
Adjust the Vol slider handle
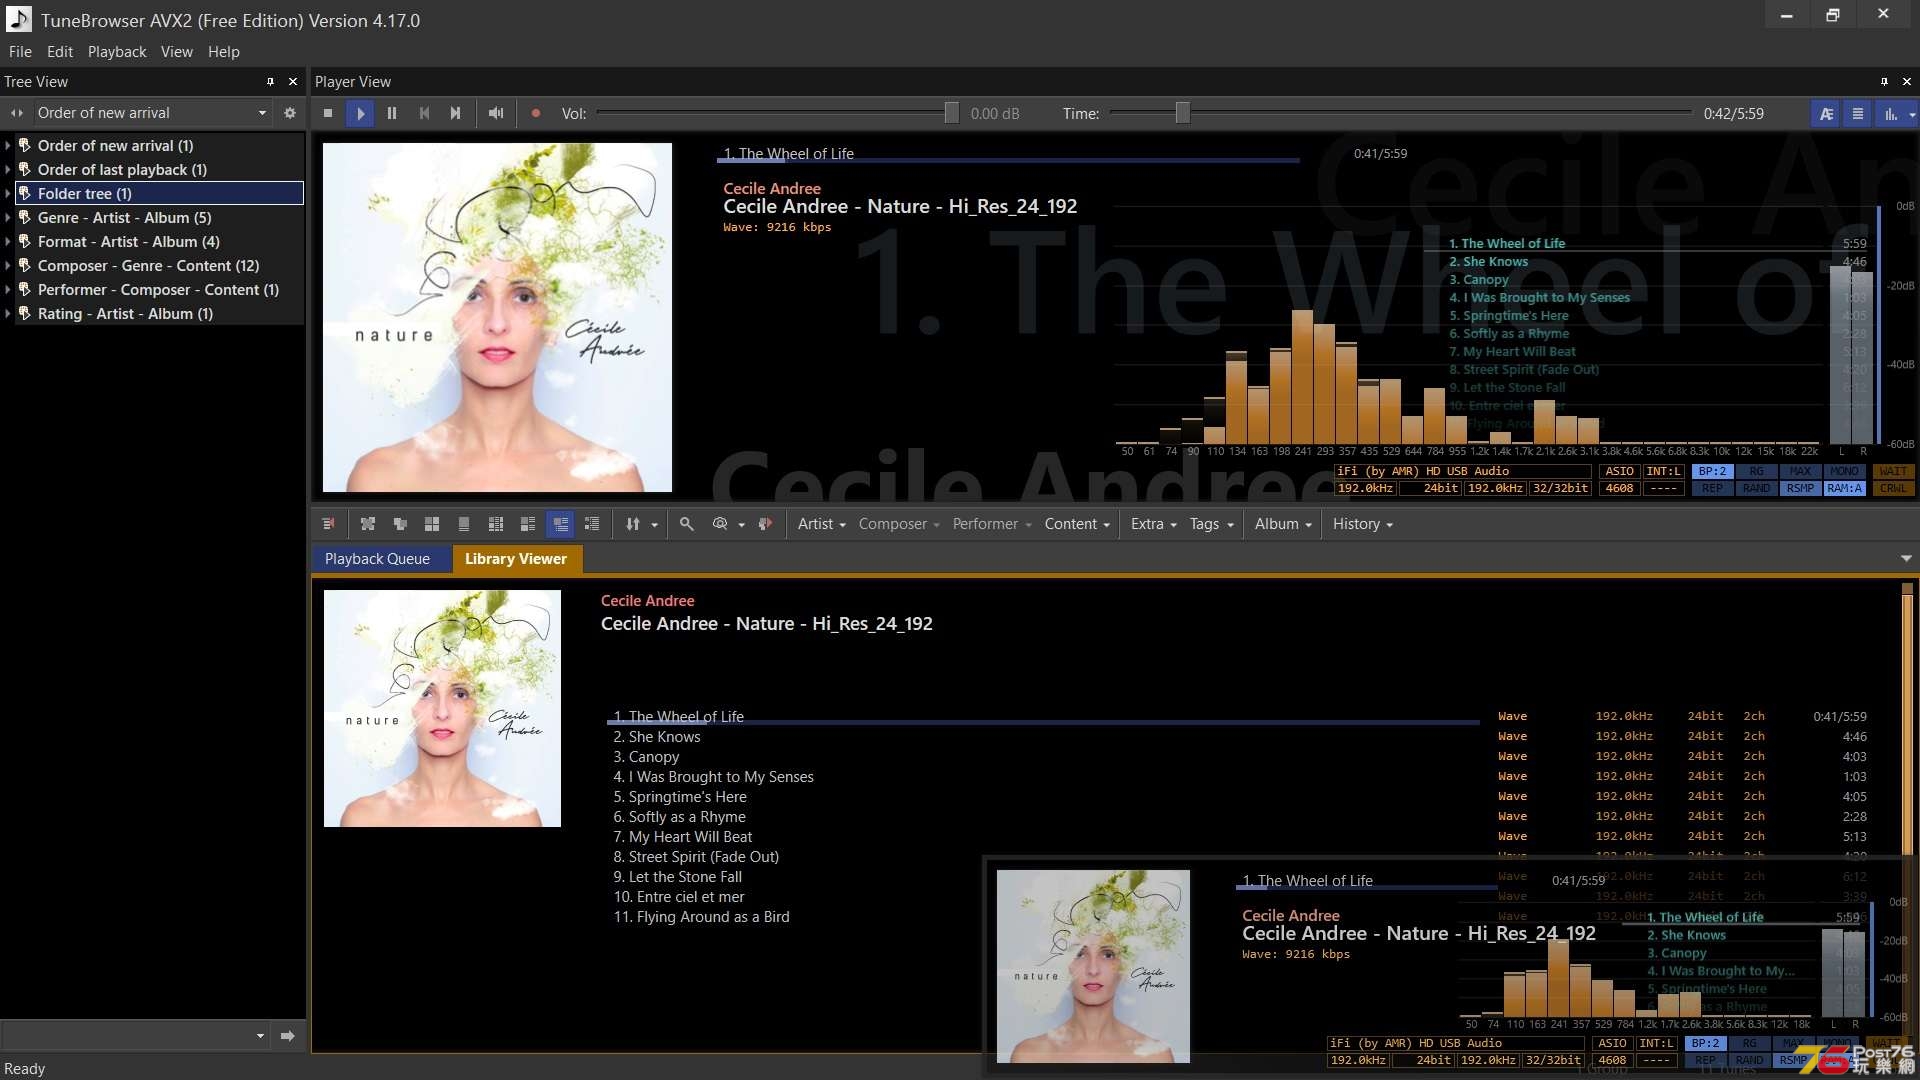coord(952,113)
